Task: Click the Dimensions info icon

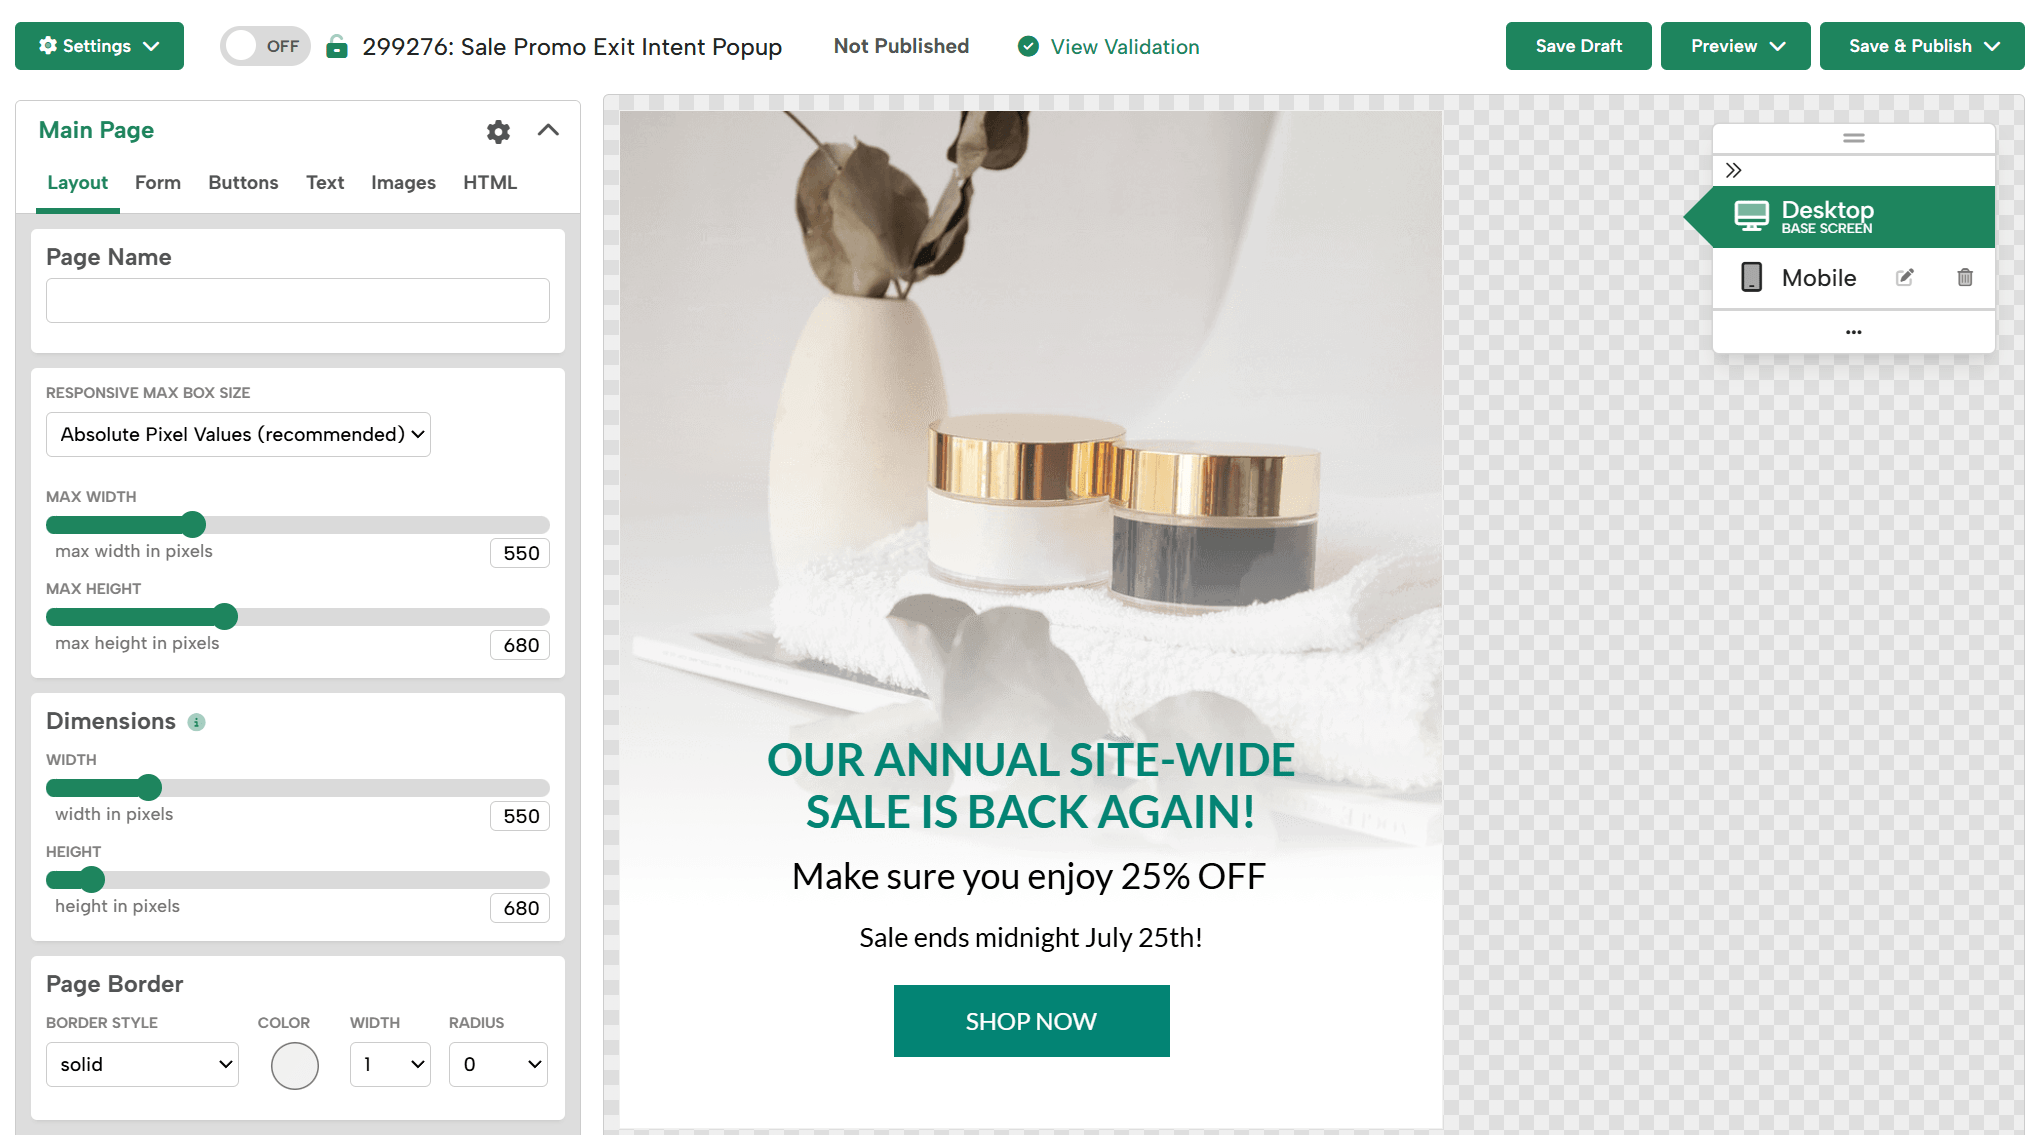Action: click(x=197, y=722)
